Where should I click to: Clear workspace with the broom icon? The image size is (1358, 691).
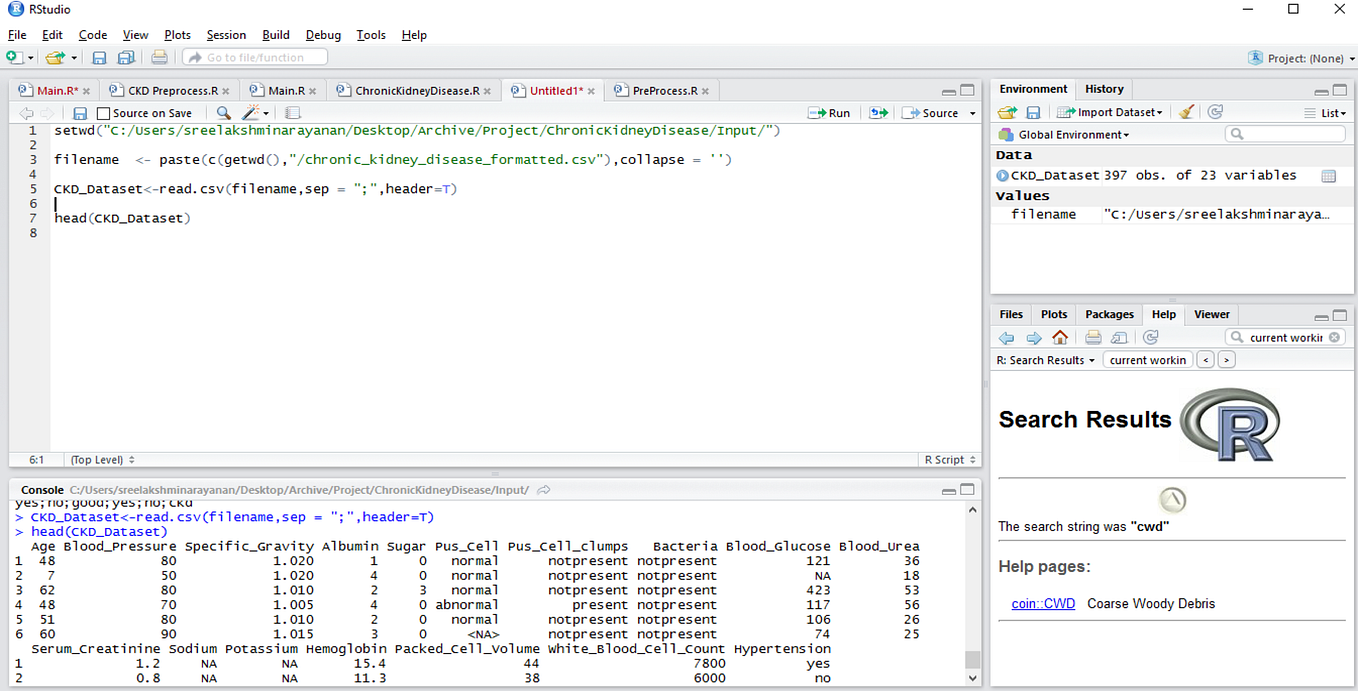click(x=1186, y=112)
